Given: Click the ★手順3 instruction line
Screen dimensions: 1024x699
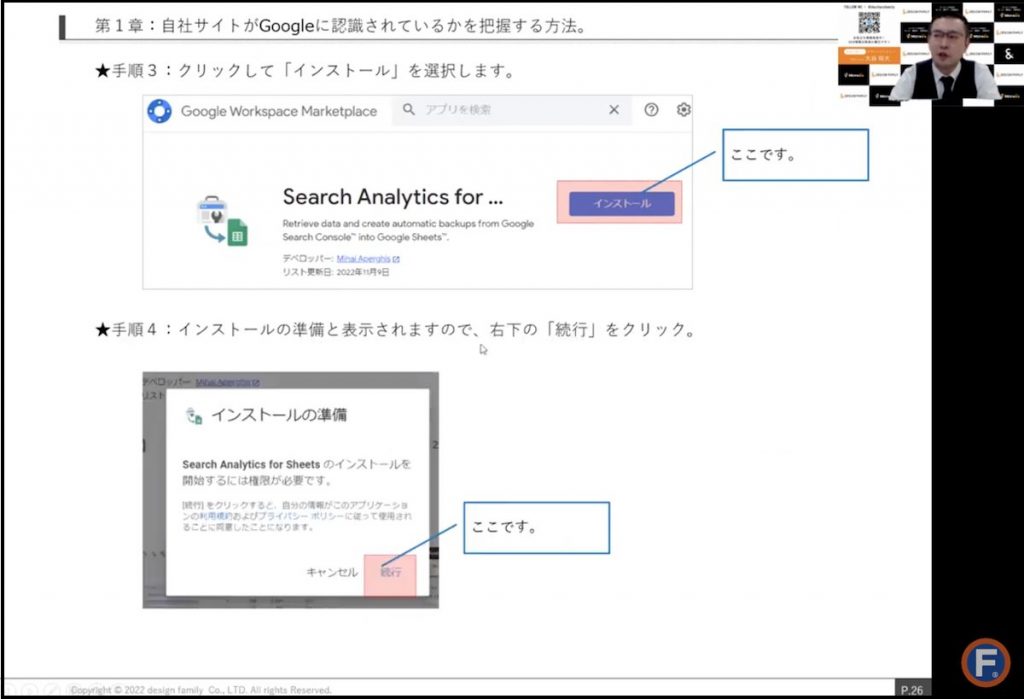Looking at the screenshot, I should pyautogui.click(x=306, y=71).
